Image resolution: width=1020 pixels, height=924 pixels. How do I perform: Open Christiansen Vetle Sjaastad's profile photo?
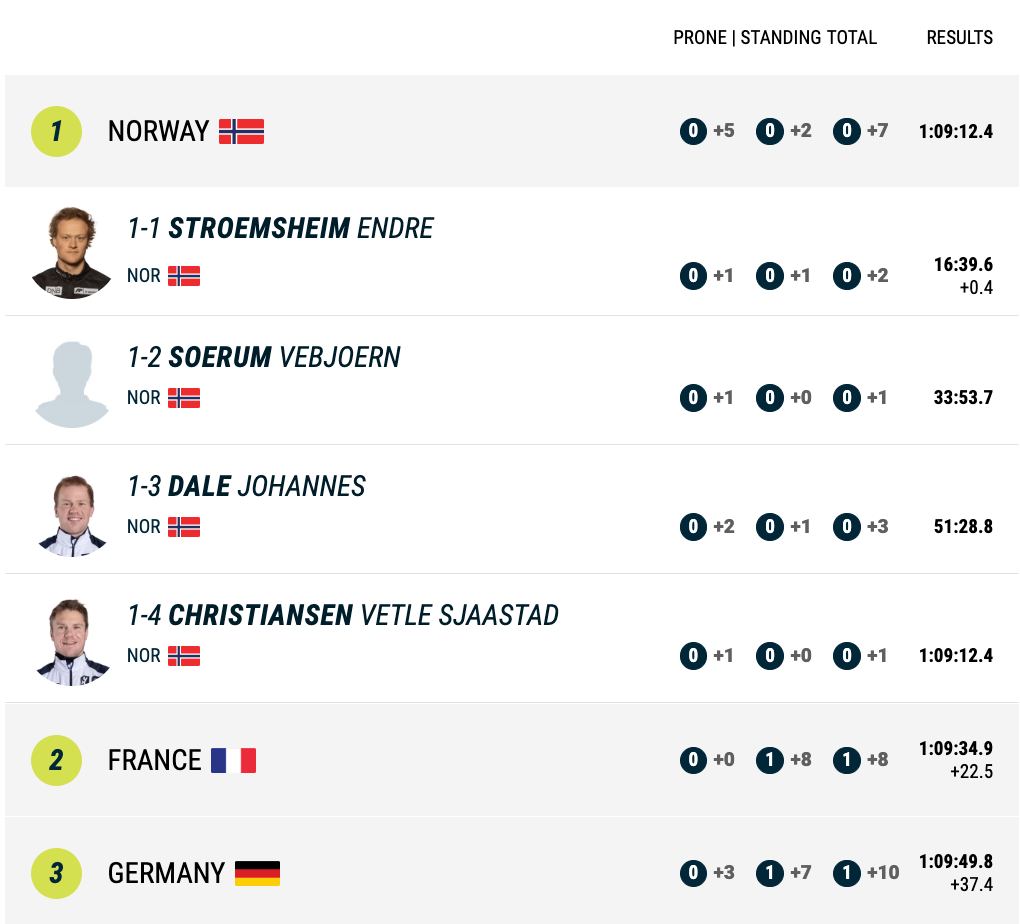point(72,642)
